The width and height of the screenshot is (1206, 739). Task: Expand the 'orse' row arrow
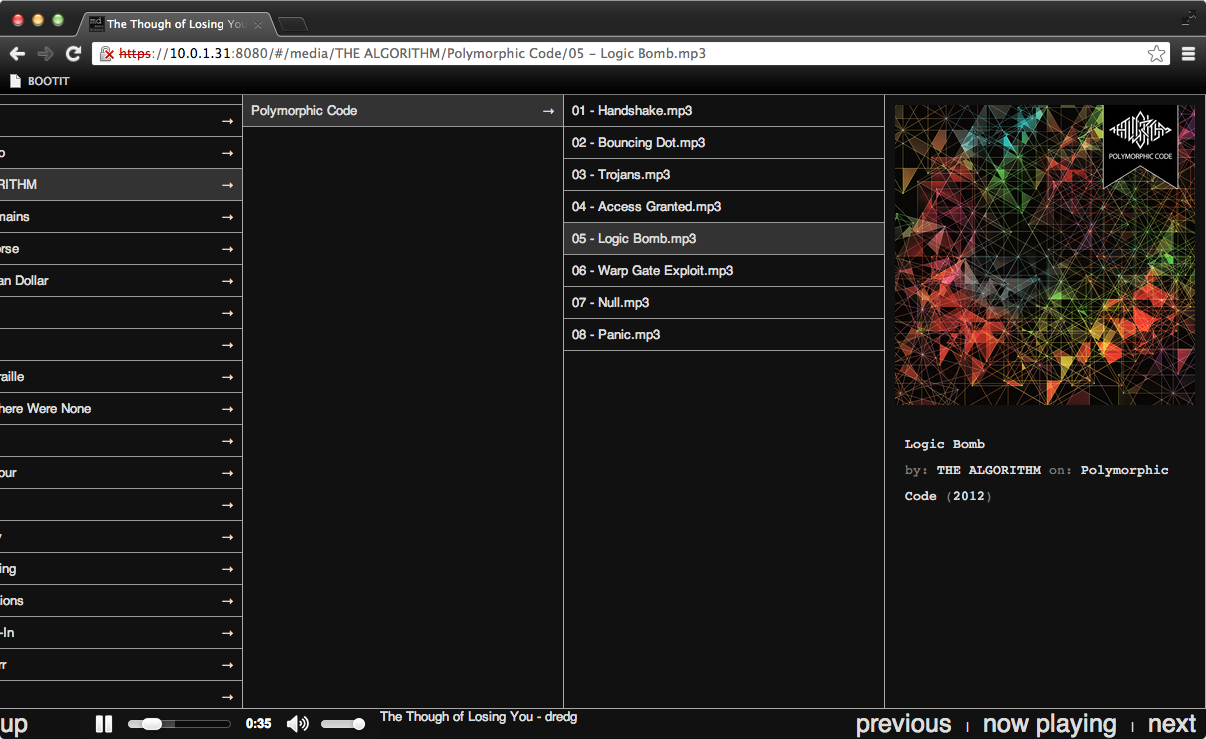[x=228, y=249]
